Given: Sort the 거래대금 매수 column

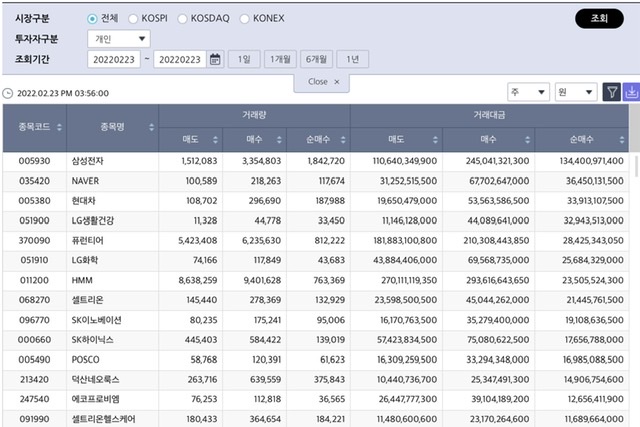Looking at the screenshot, I should (527, 138).
